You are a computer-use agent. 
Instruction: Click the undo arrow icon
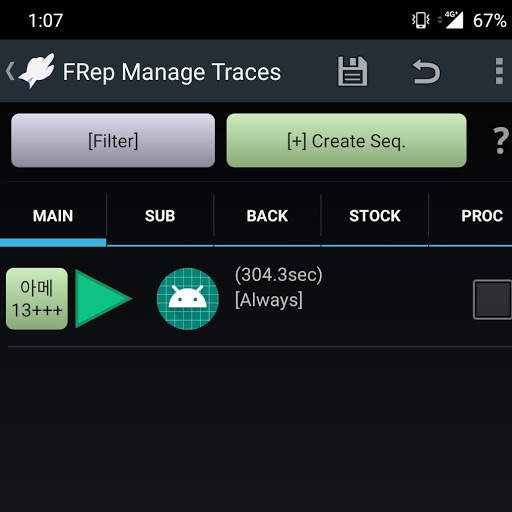pyautogui.click(x=426, y=71)
